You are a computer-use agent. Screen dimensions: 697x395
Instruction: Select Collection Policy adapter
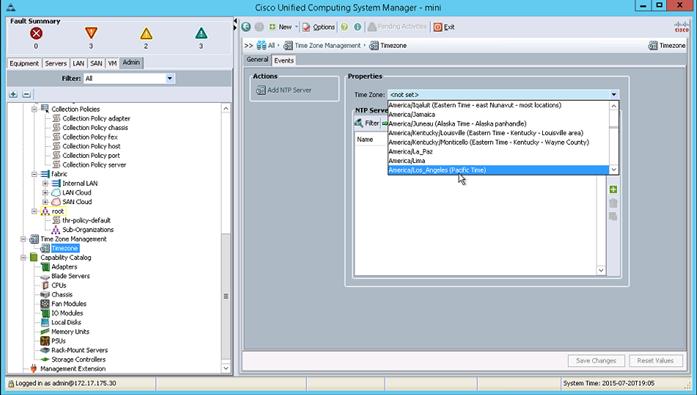[96, 119]
